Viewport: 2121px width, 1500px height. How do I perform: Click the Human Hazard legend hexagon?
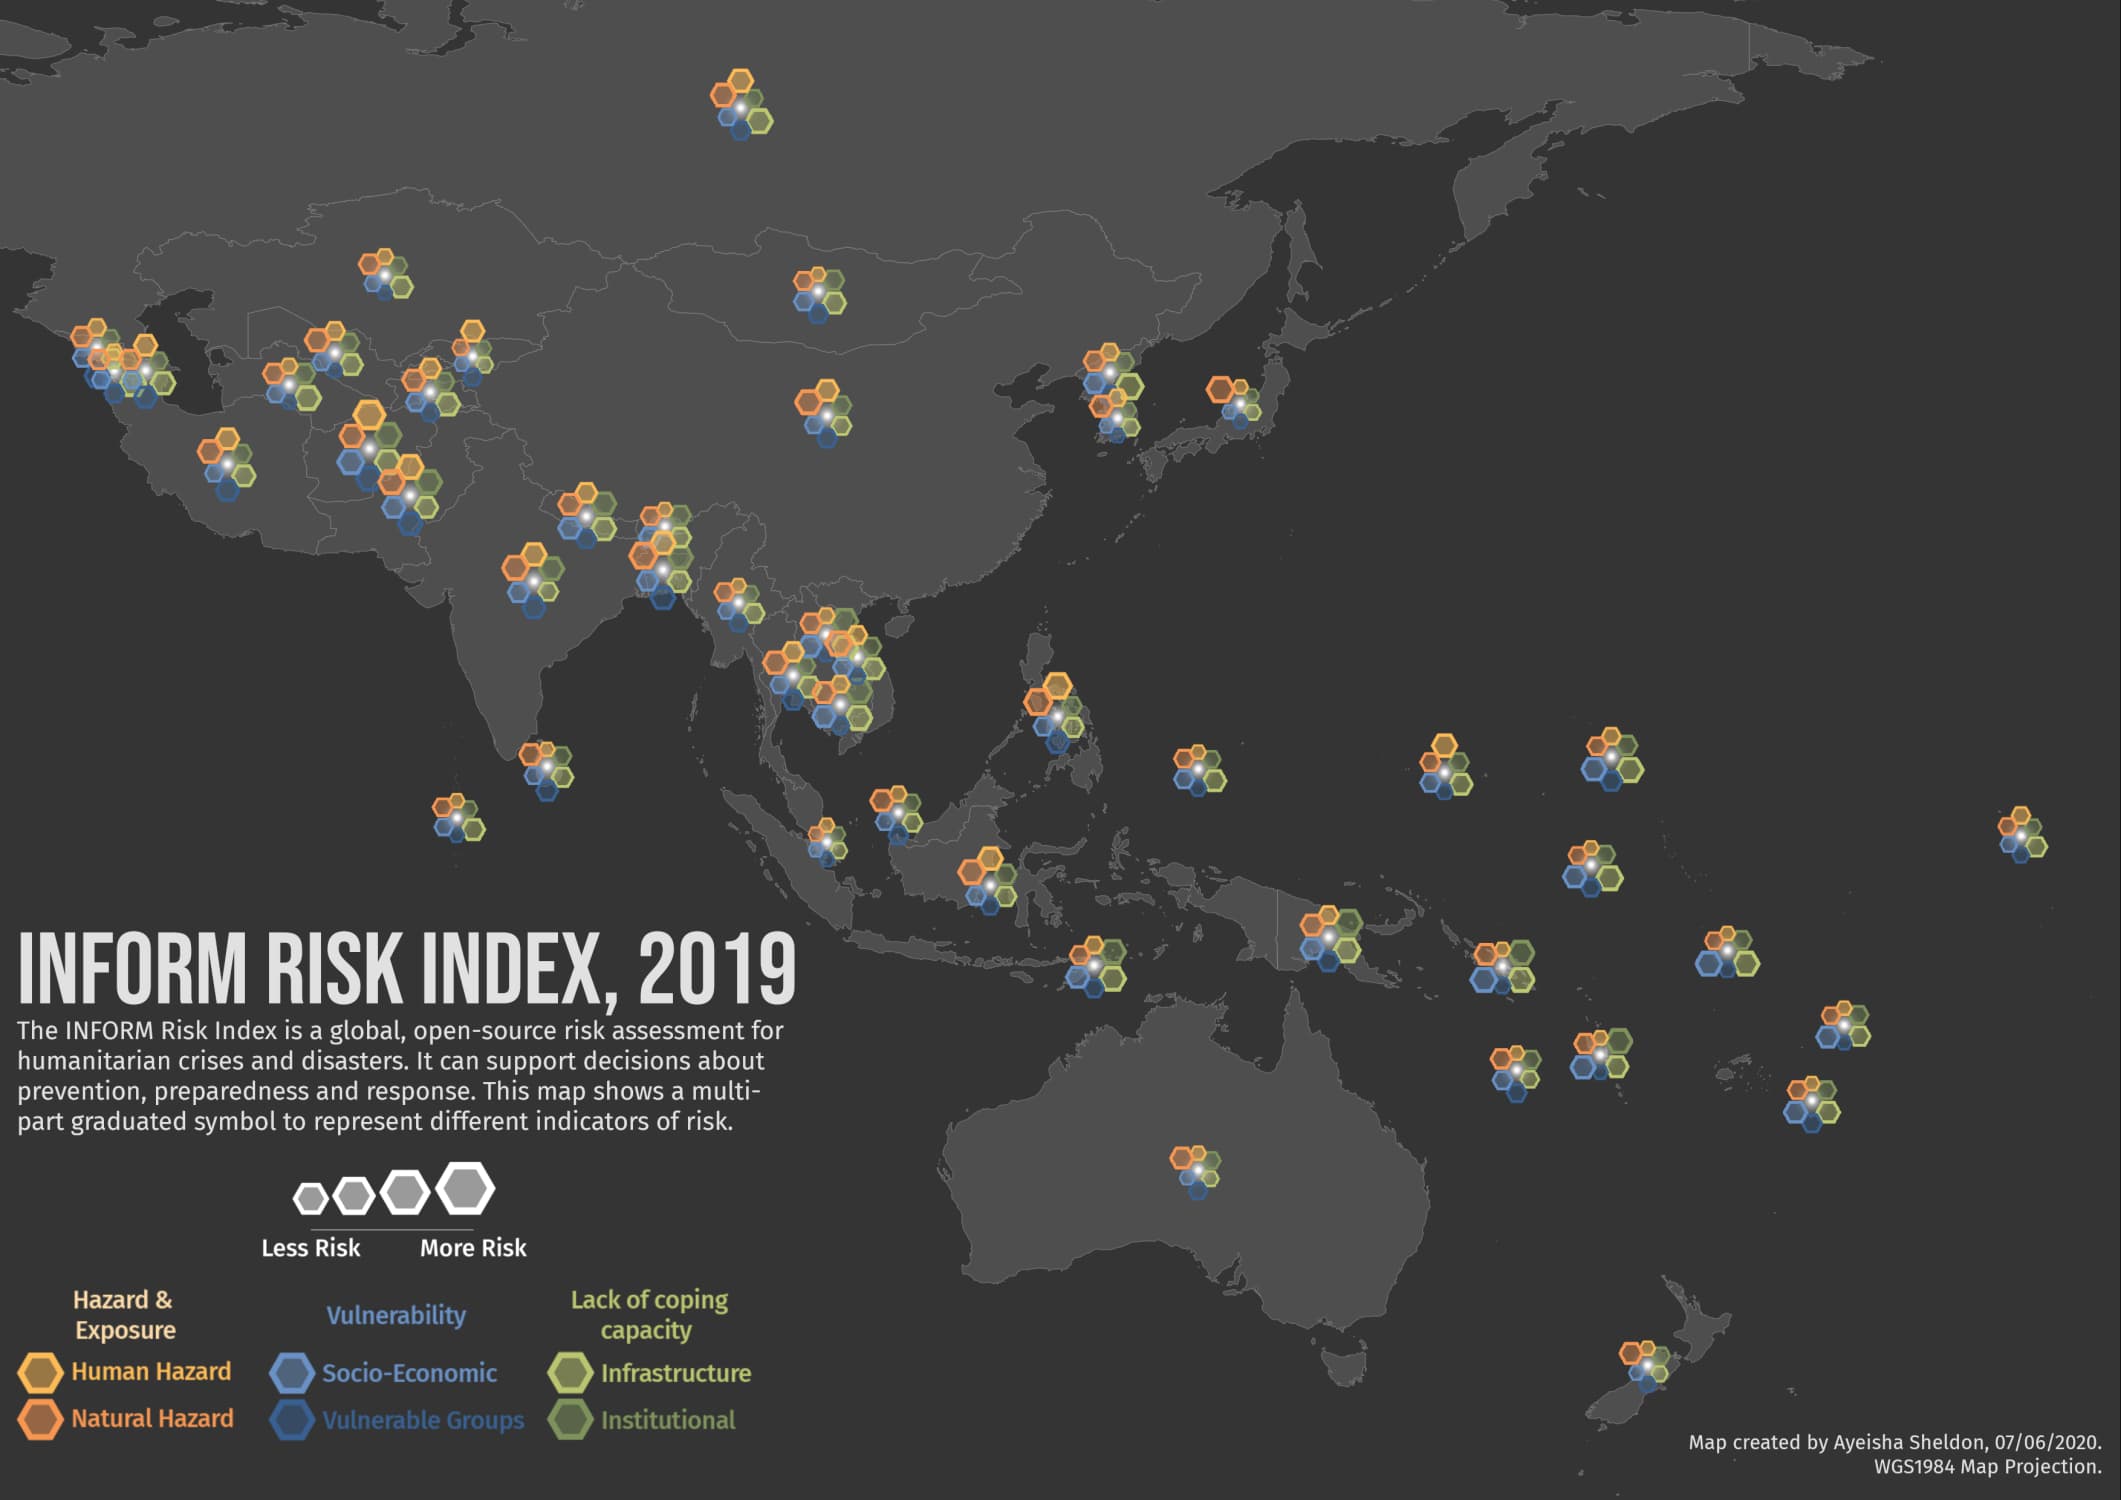tap(41, 1373)
